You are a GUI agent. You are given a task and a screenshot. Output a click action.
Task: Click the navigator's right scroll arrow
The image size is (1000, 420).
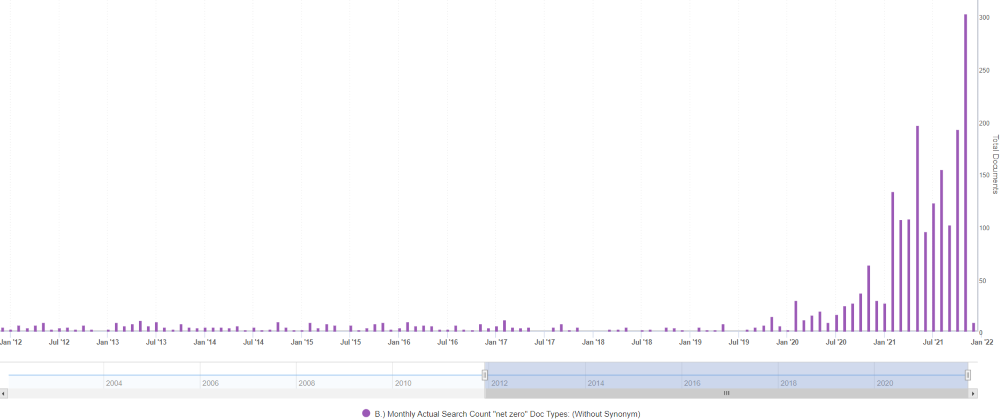coord(995,393)
